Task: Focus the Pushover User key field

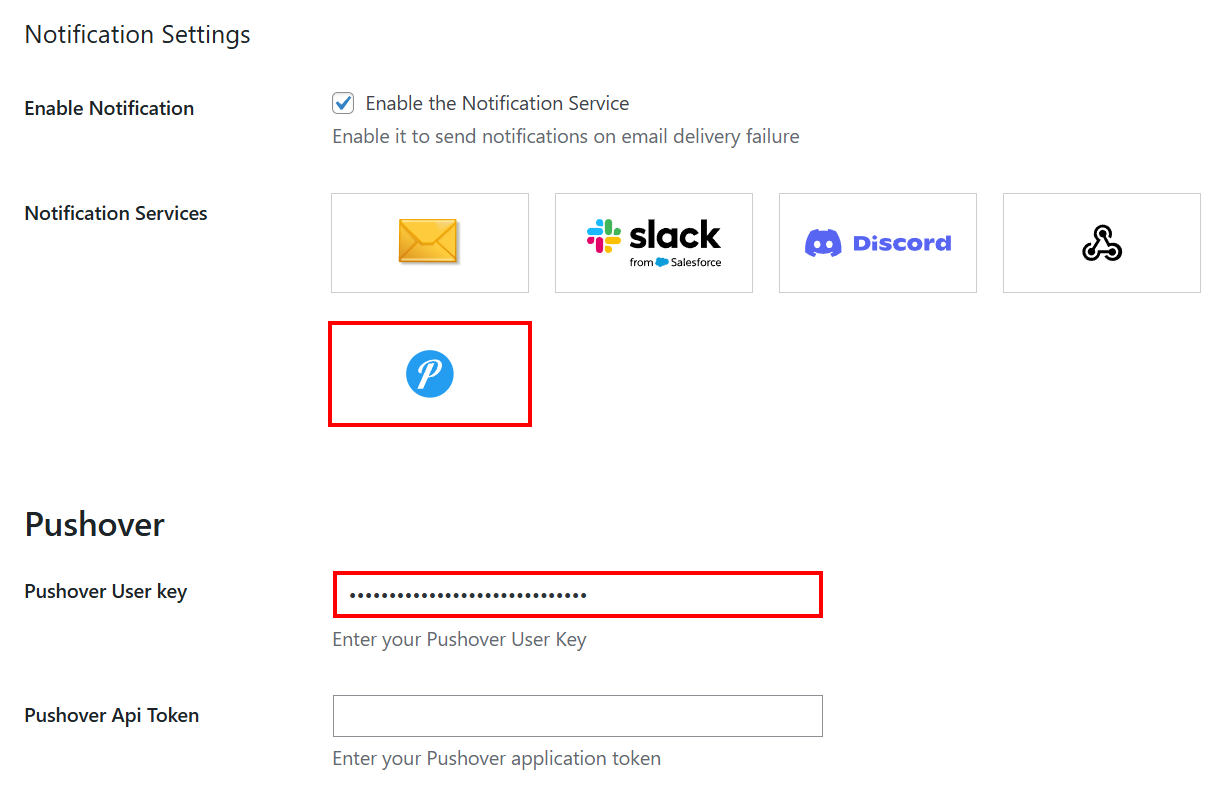Action: pyautogui.click(x=577, y=595)
